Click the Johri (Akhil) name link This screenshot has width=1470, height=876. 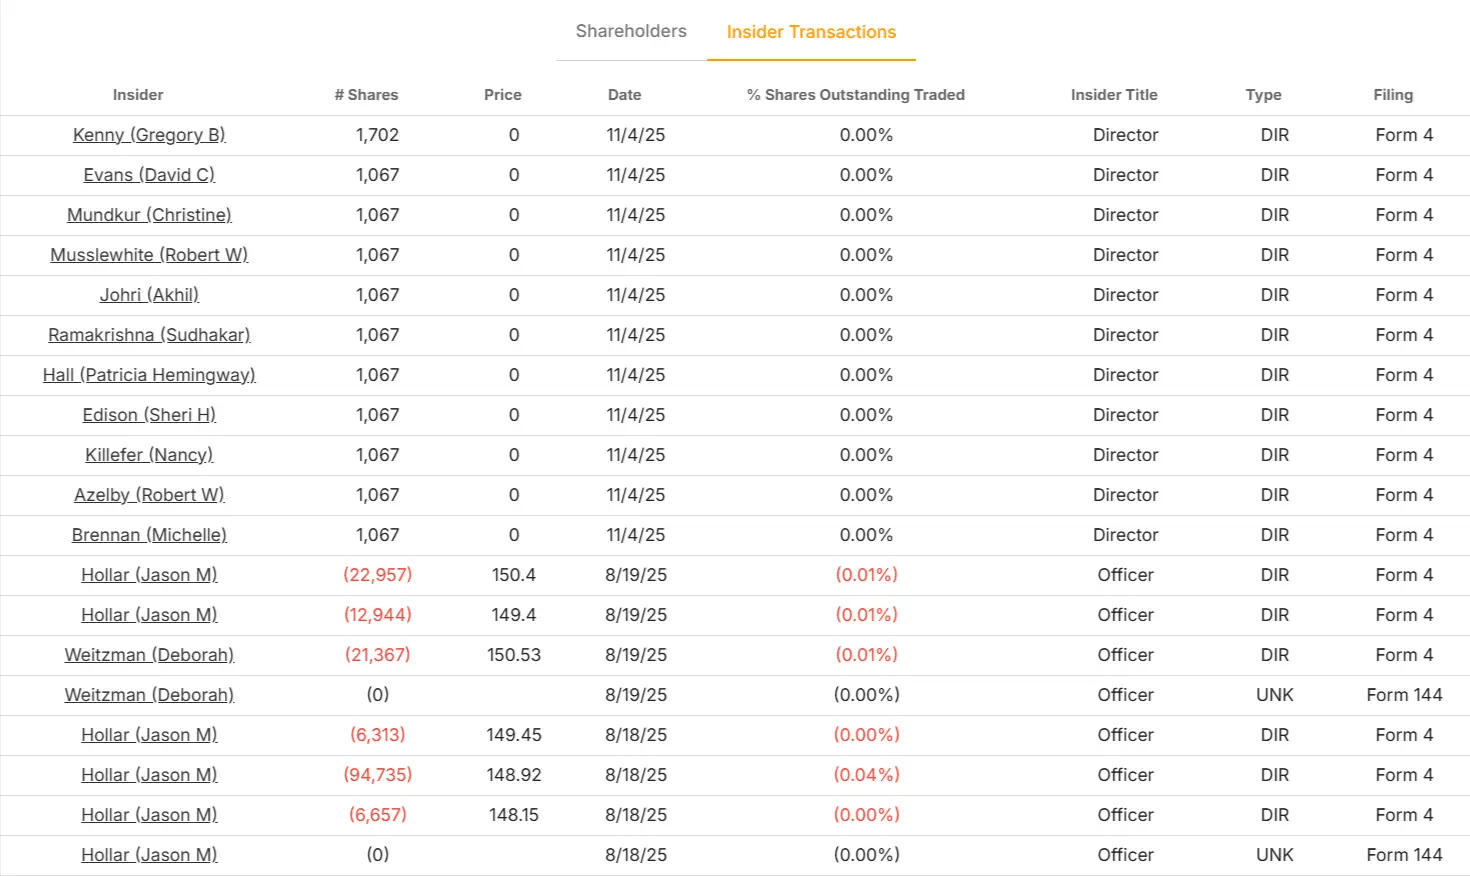tap(149, 295)
